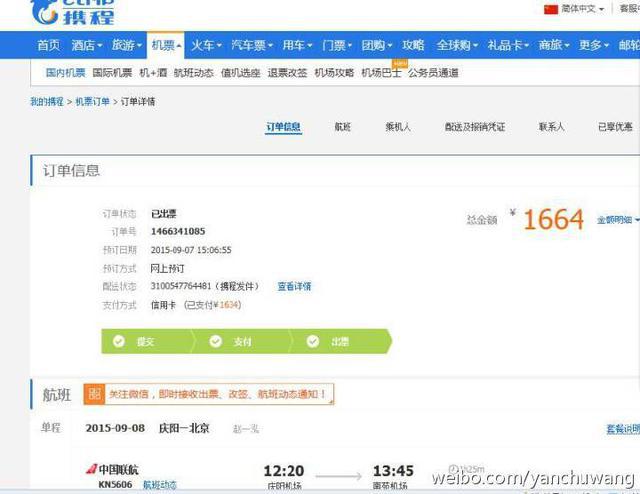Image resolution: width=640 pixels, height=494 pixels.
Task: Open the 机+酒 sub-navigation item
Action: pos(153,73)
